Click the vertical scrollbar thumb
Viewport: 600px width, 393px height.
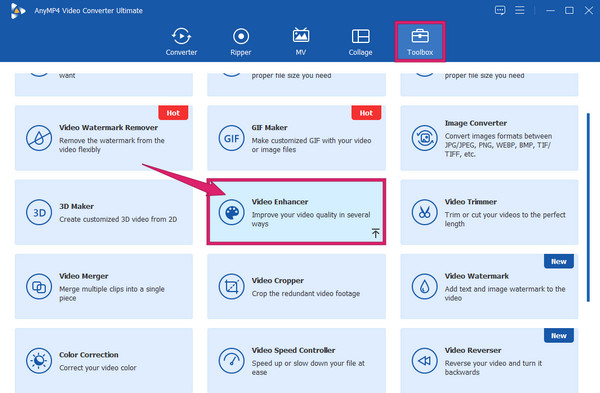[x=588, y=207]
